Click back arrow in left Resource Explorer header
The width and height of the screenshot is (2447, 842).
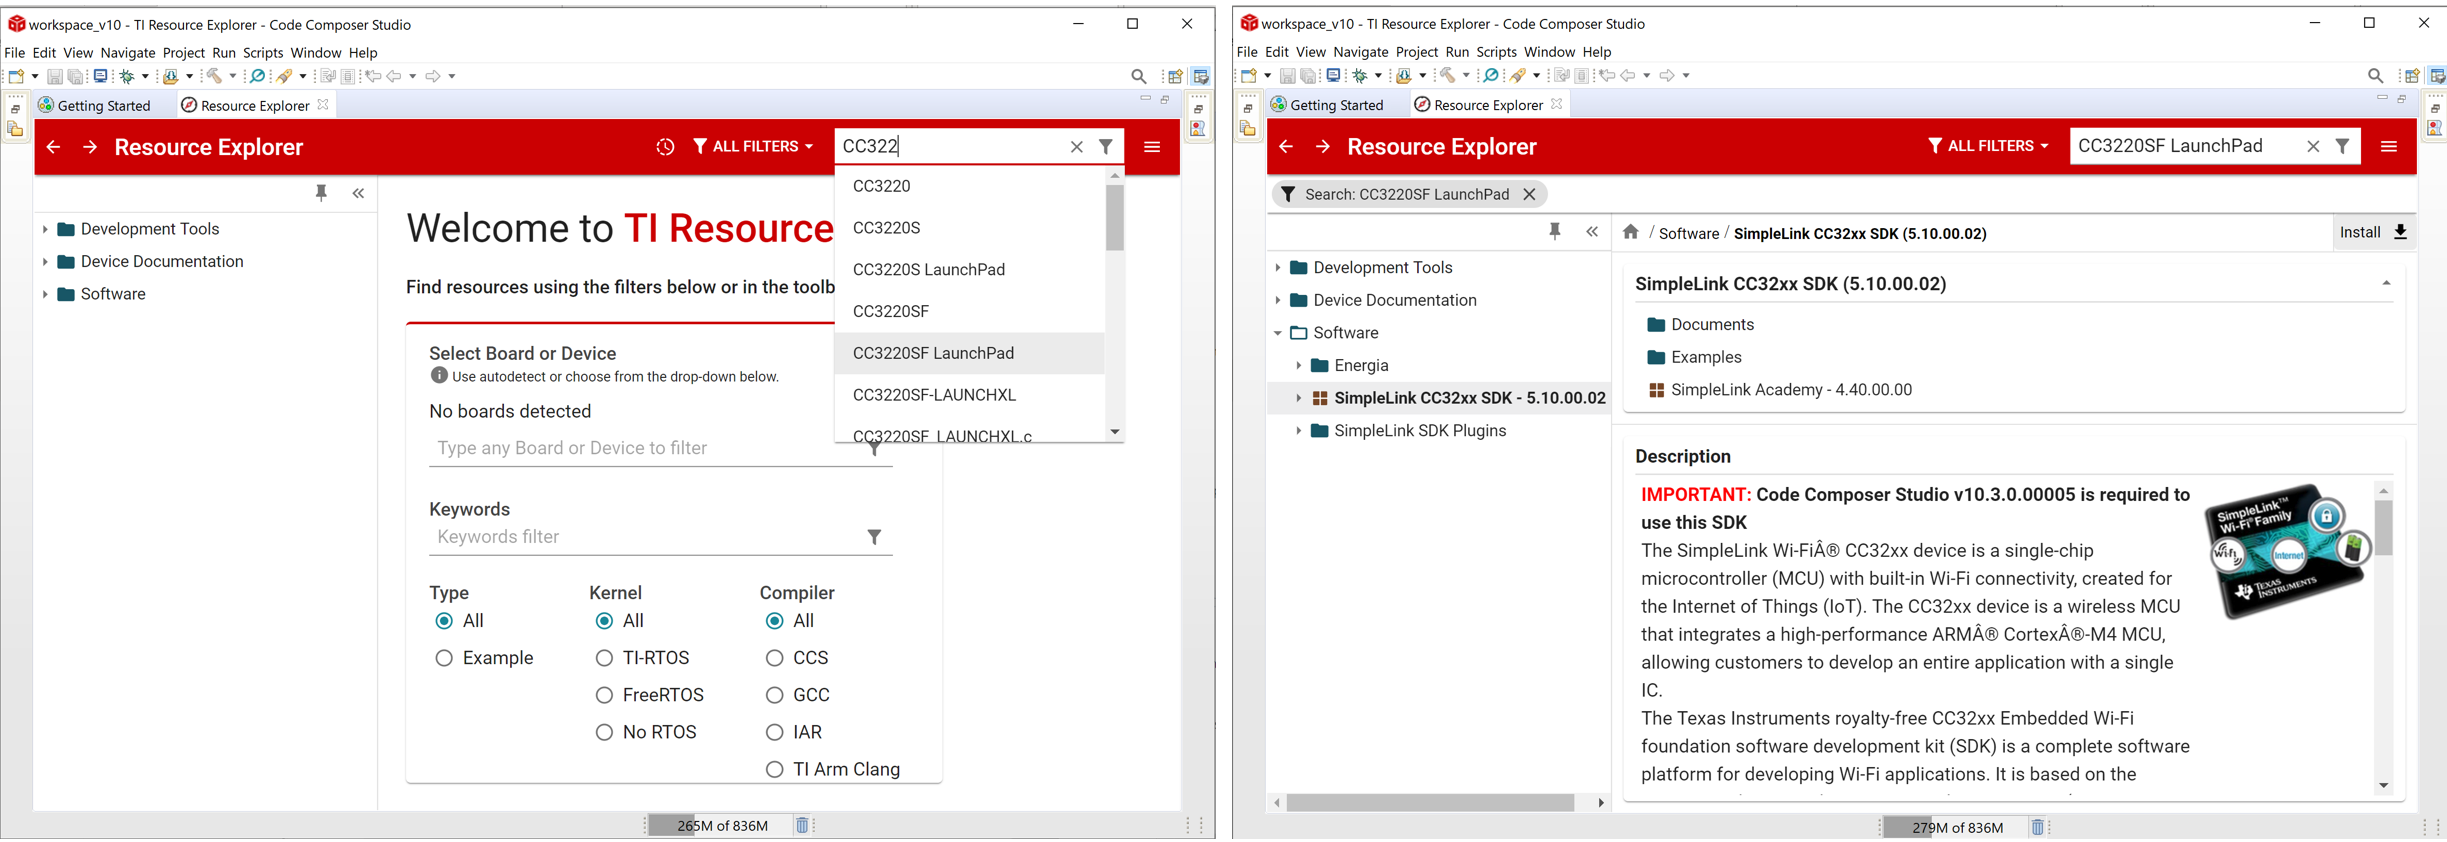click(x=54, y=147)
